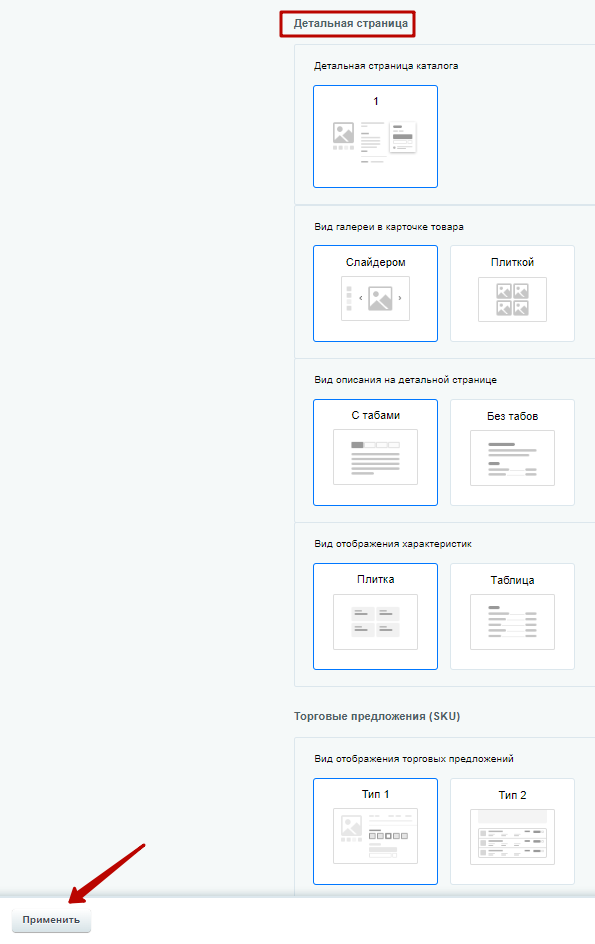Select the Таблица option label
Screen dimensions: 595x944
[x=512, y=580]
